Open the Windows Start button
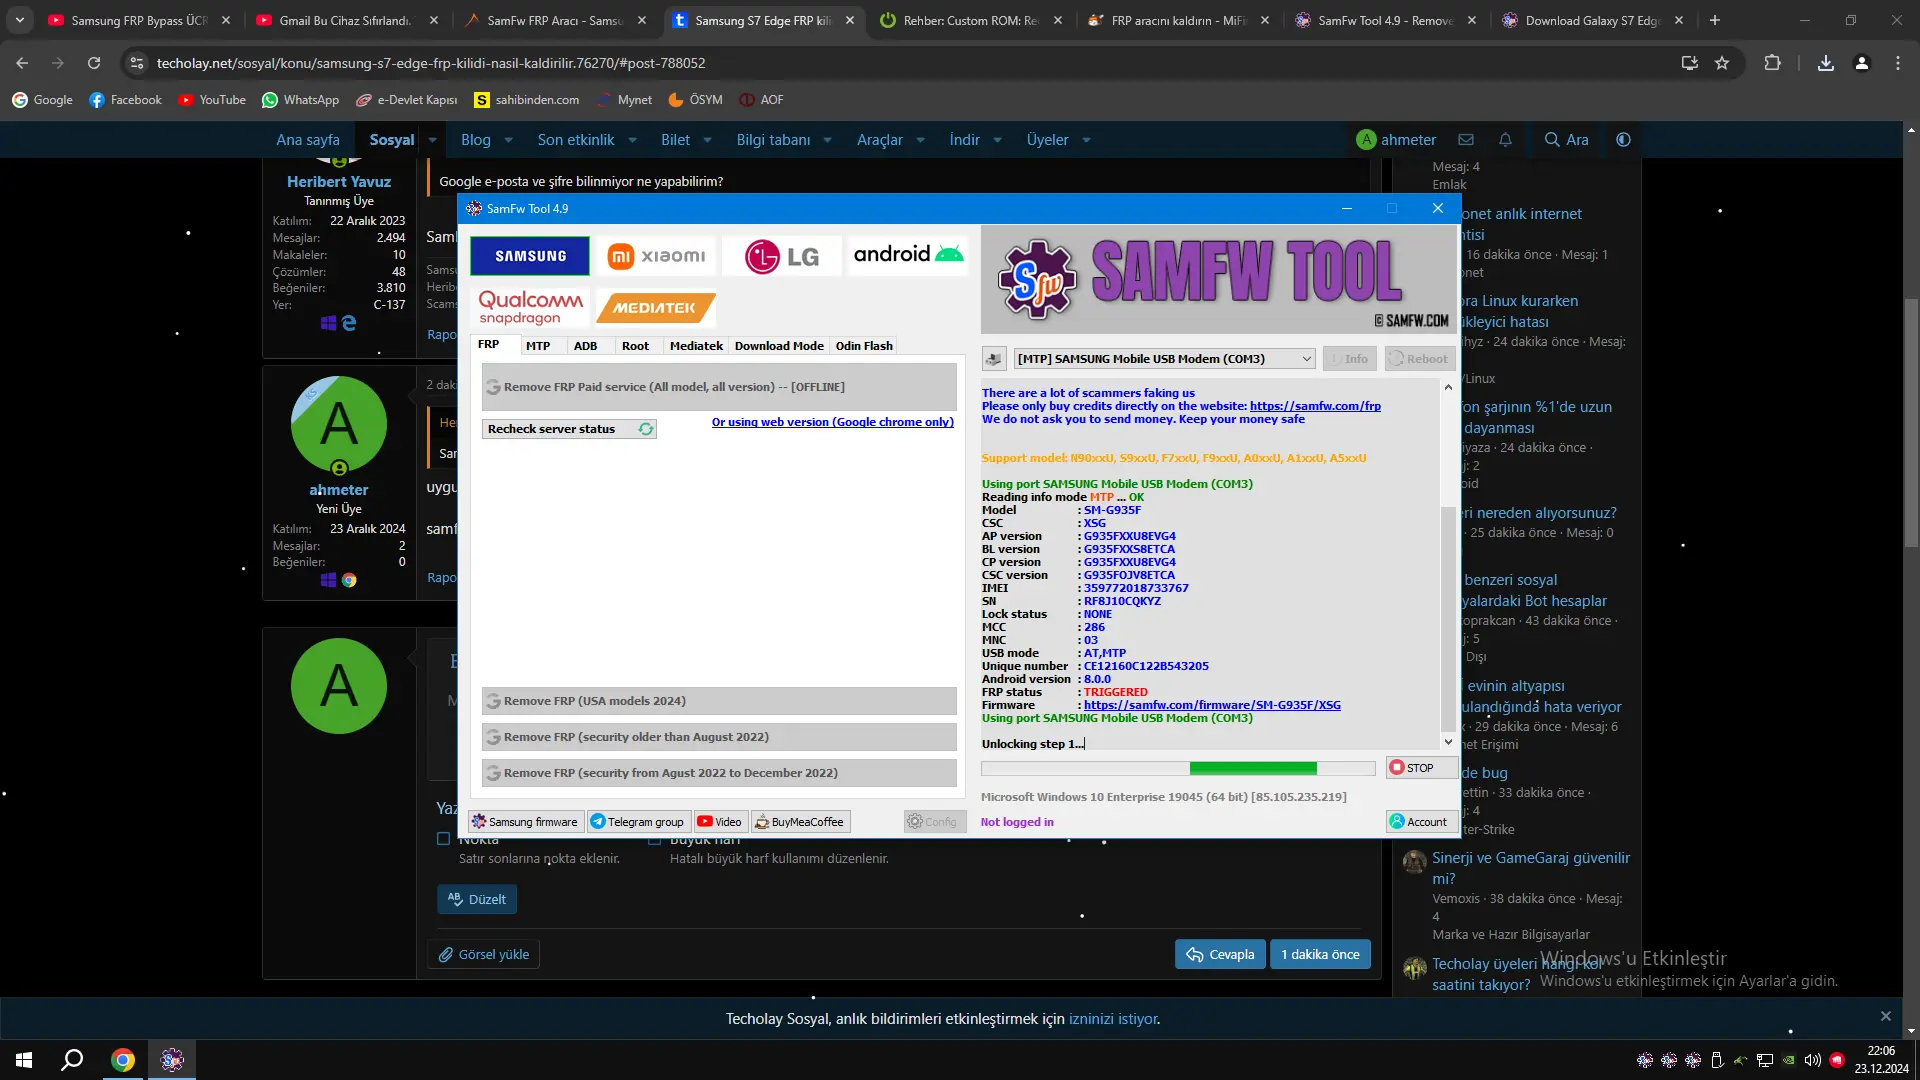Image resolution: width=1920 pixels, height=1080 pixels. 24,1060
